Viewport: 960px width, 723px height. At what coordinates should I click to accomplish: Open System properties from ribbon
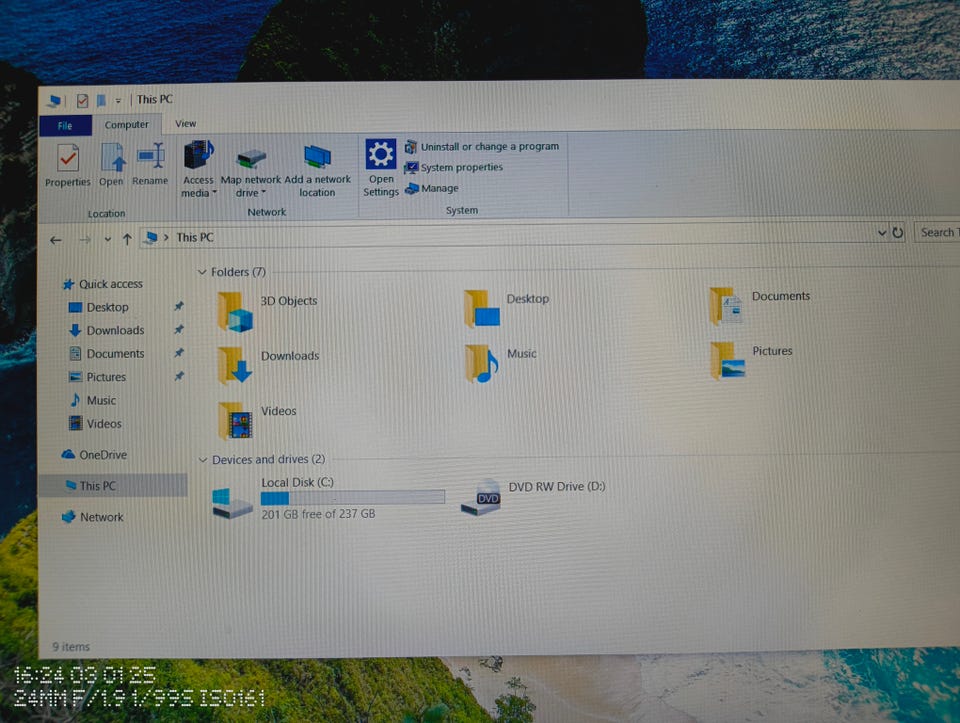[454, 167]
